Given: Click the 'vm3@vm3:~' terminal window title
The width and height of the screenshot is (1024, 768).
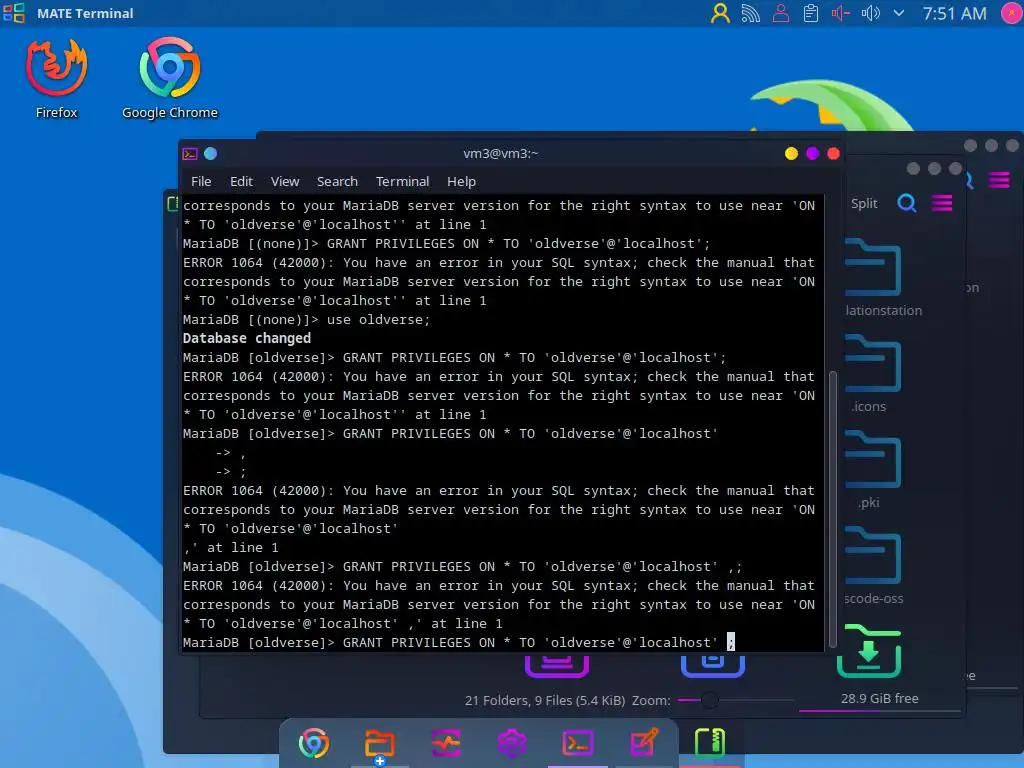Looking at the screenshot, I should point(501,153).
